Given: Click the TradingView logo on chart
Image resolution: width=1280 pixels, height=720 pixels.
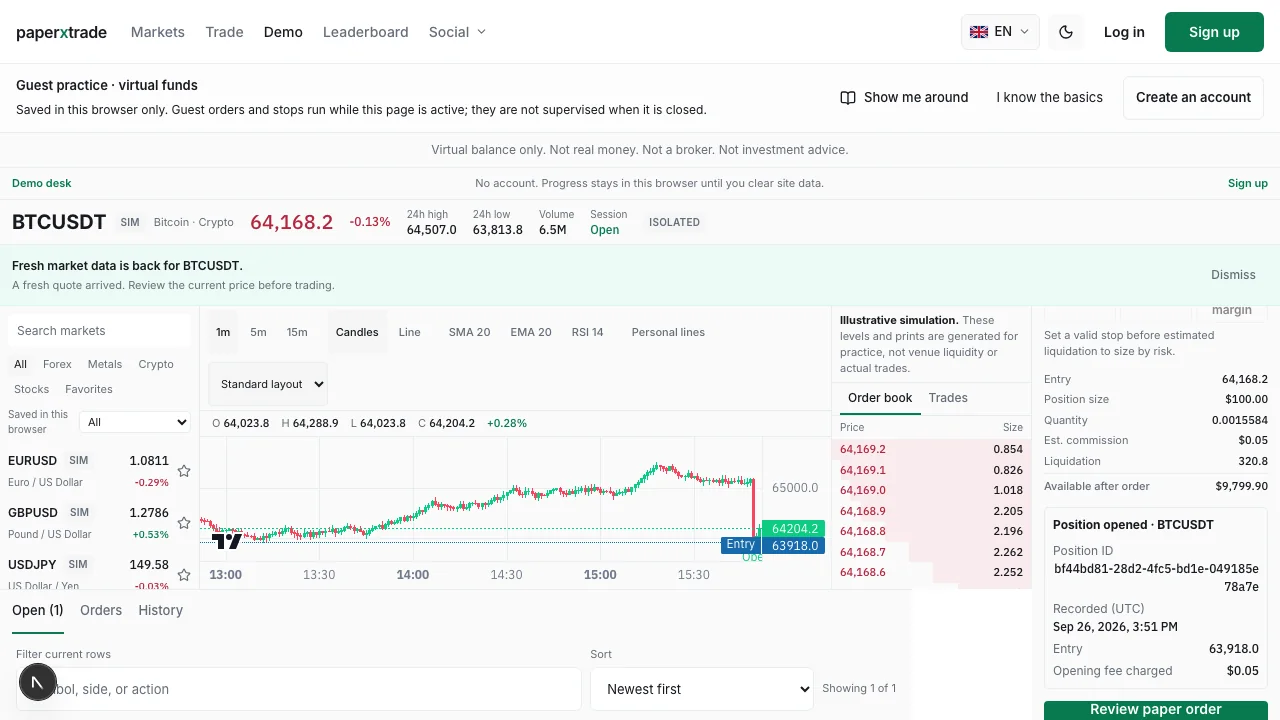Looking at the screenshot, I should (227, 541).
